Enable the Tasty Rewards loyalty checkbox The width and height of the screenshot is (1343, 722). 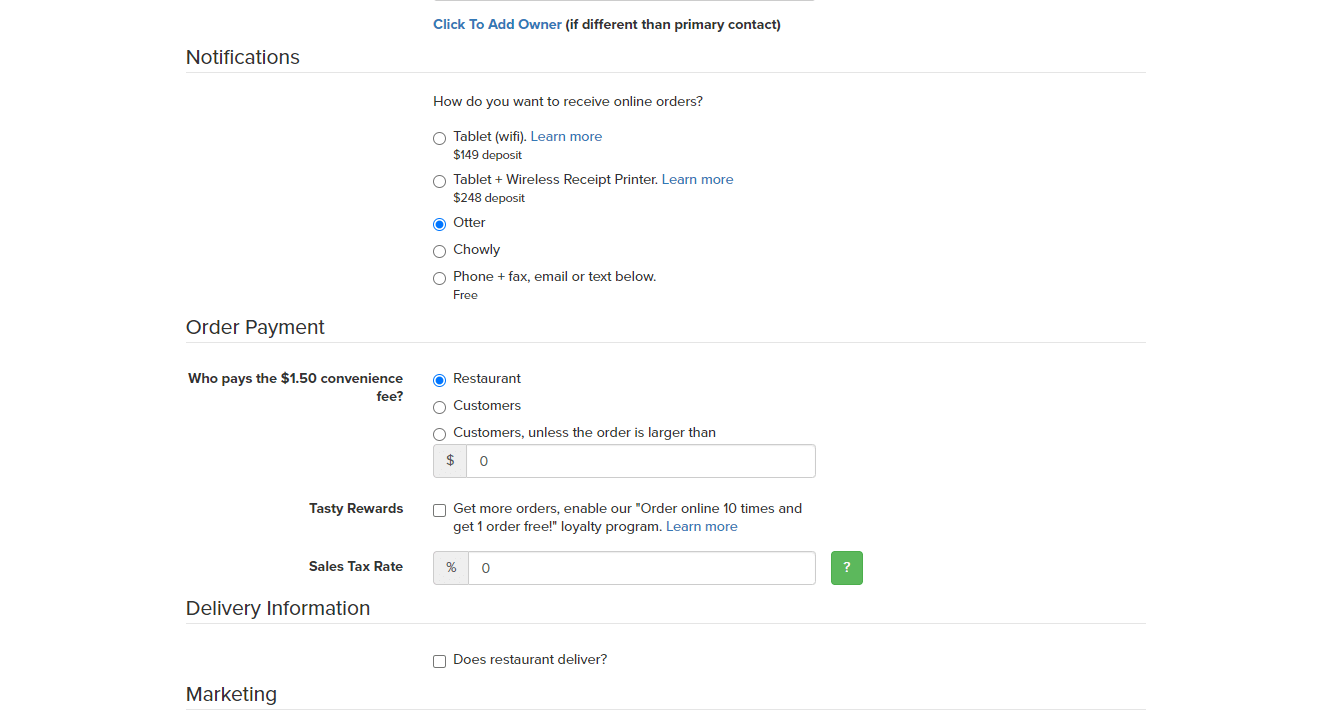pos(439,510)
